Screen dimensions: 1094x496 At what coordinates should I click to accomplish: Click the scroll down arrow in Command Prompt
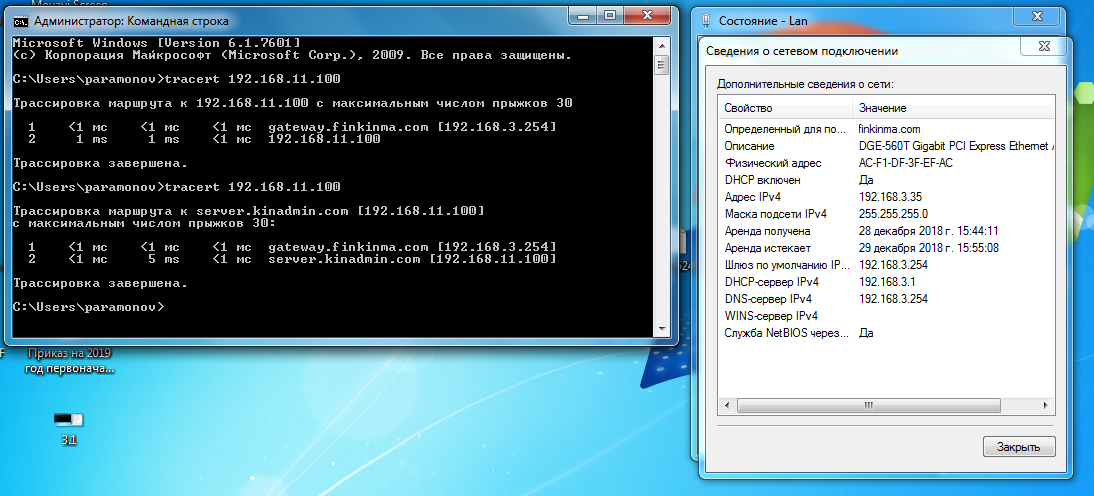click(660, 329)
